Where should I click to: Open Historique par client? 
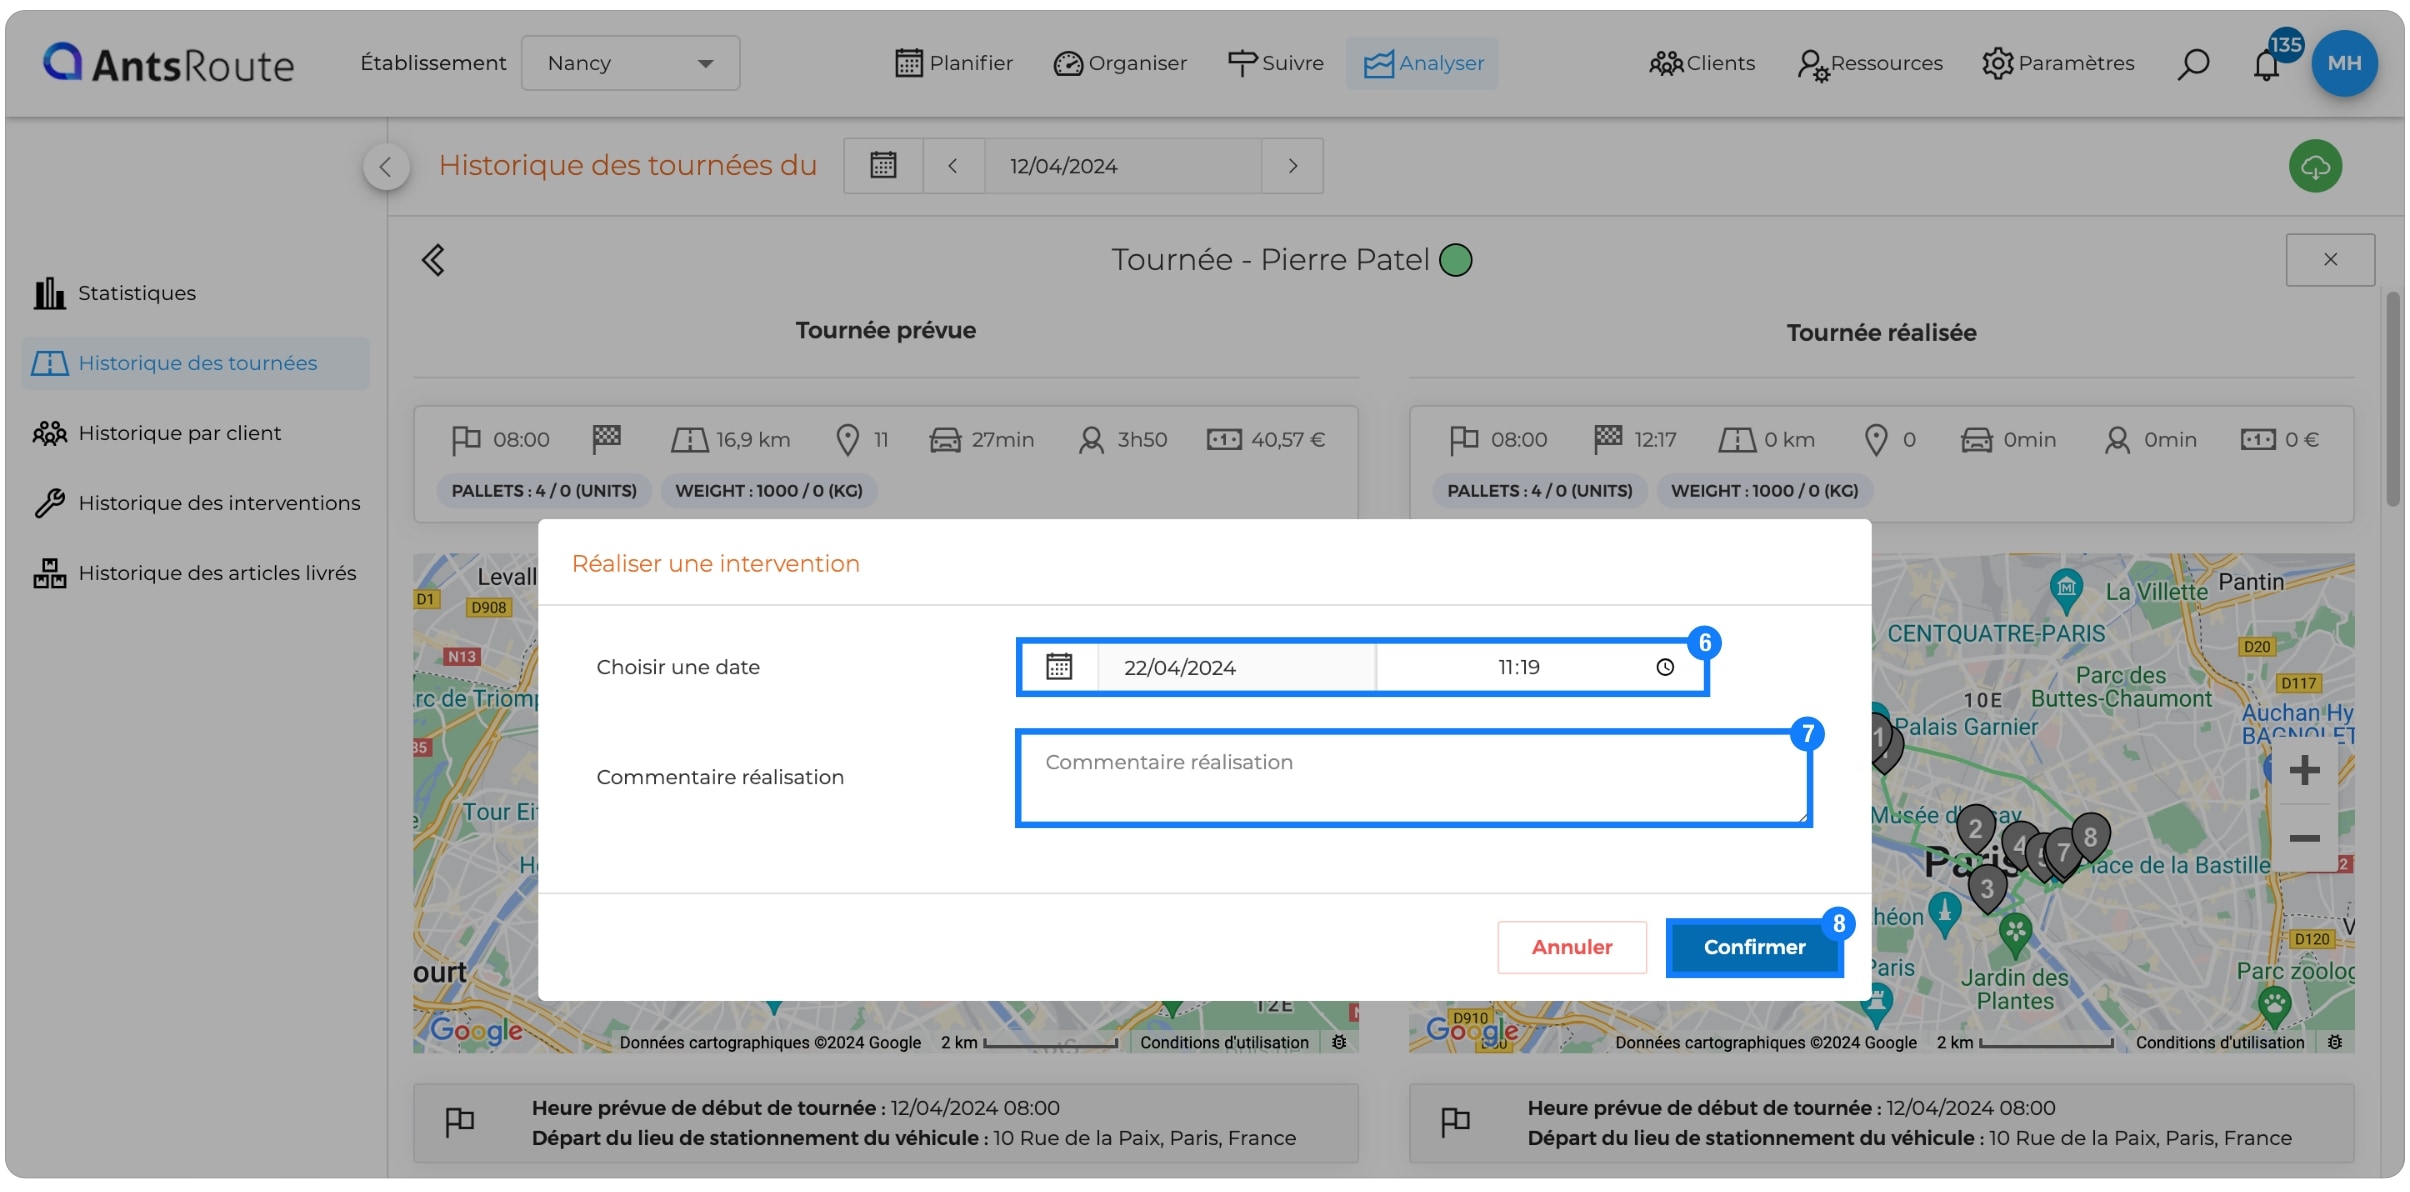pyautogui.click(x=157, y=433)
